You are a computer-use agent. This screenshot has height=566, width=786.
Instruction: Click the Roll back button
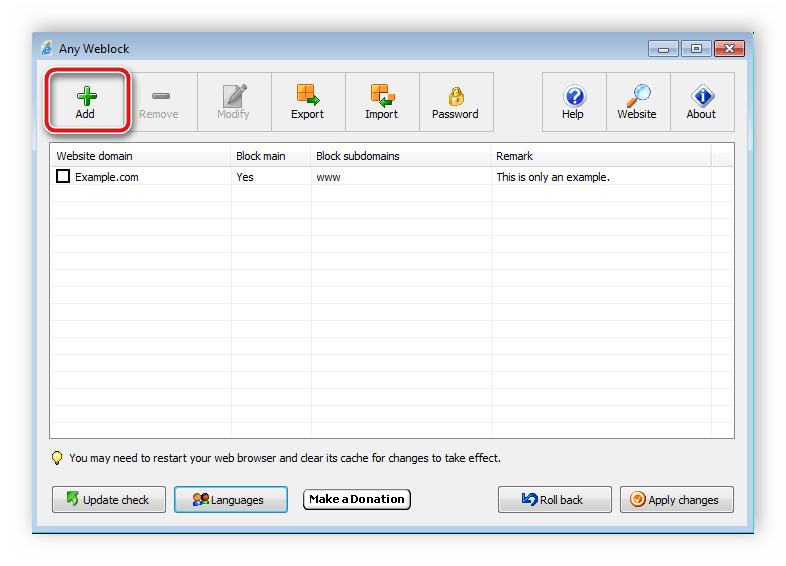(555, 499)
